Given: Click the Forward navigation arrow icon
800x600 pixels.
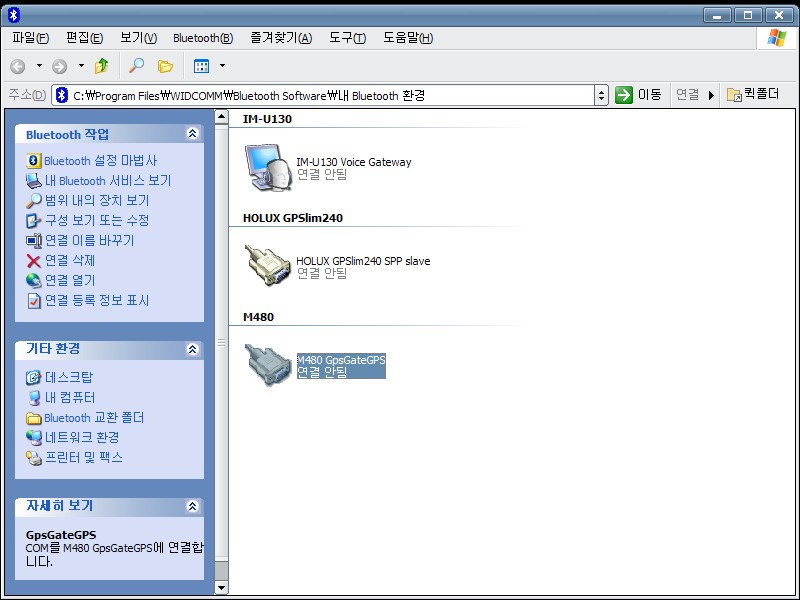Looking at the screenshot, I should click(60, 66).
